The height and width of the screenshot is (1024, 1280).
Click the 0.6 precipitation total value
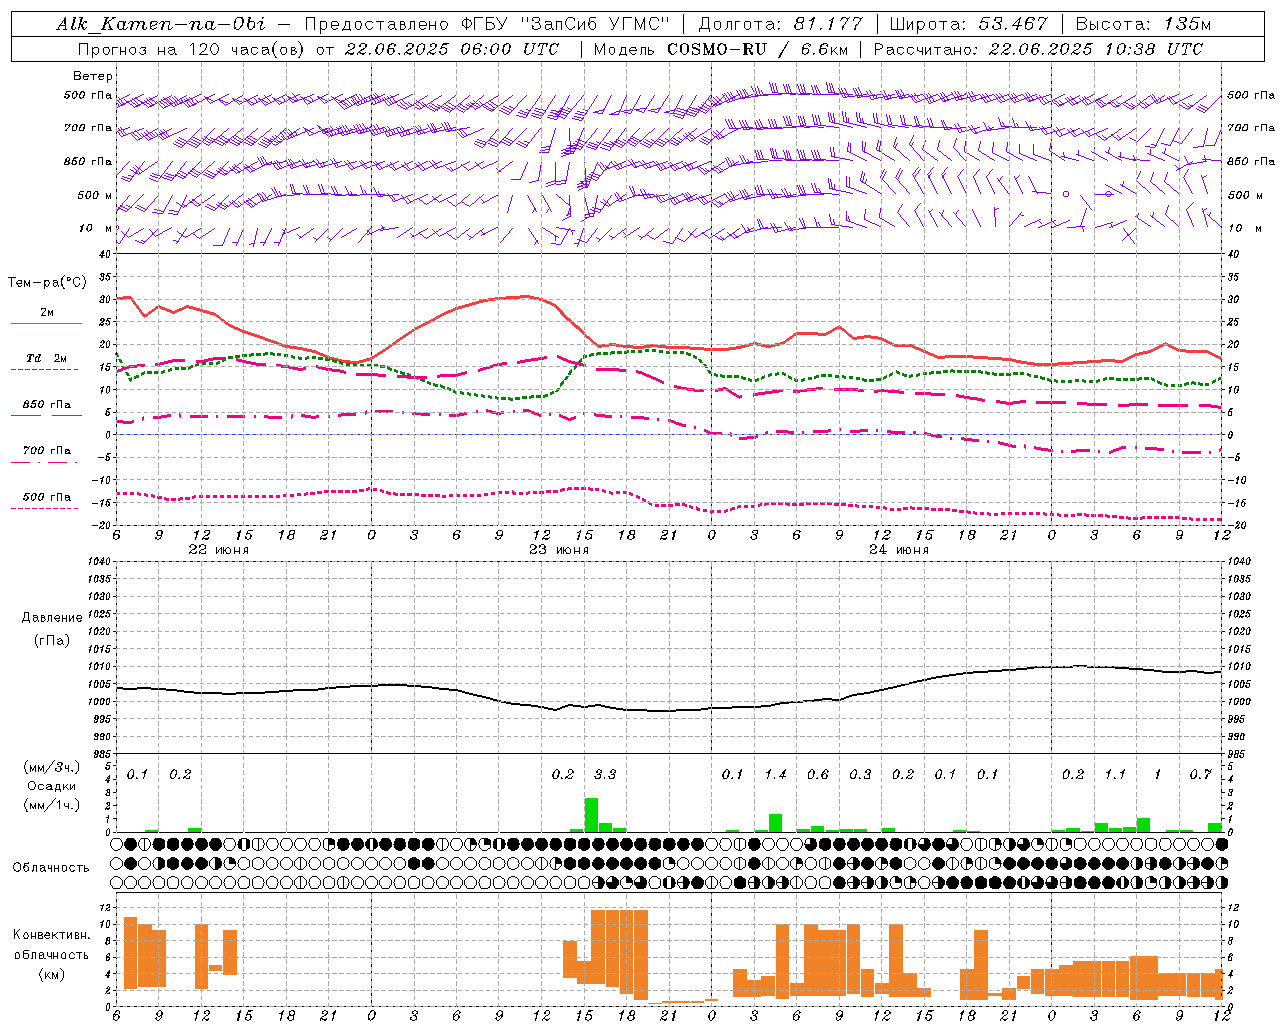point(818,775)
